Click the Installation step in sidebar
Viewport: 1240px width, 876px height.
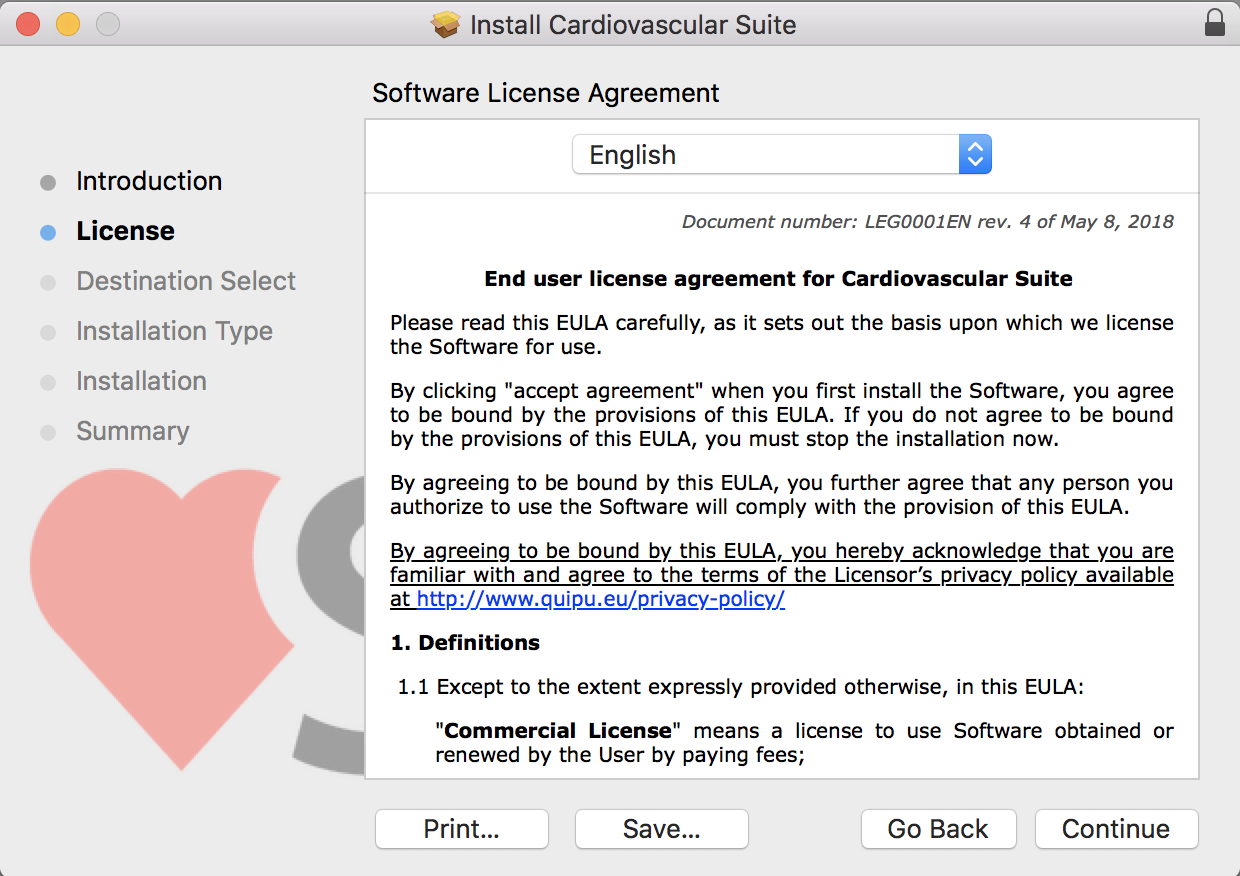(141, 381)
